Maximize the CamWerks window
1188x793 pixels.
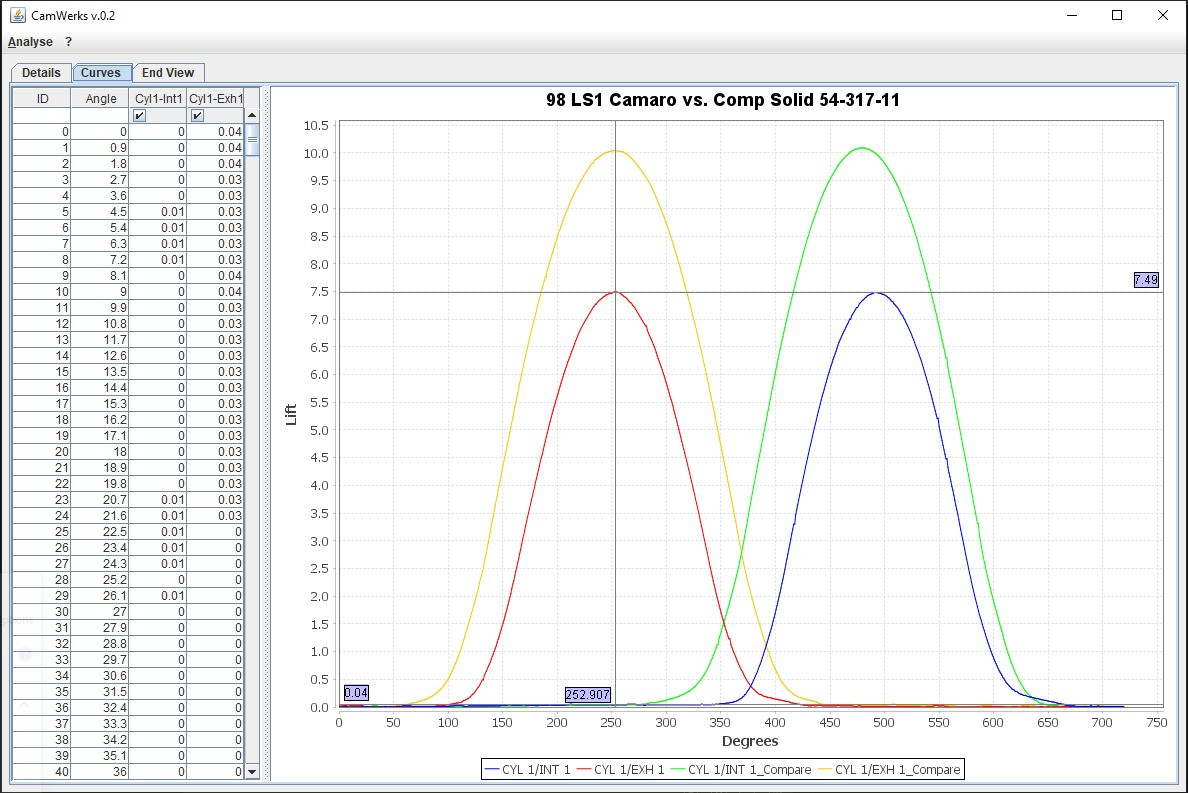click(x=1117, y=15)
